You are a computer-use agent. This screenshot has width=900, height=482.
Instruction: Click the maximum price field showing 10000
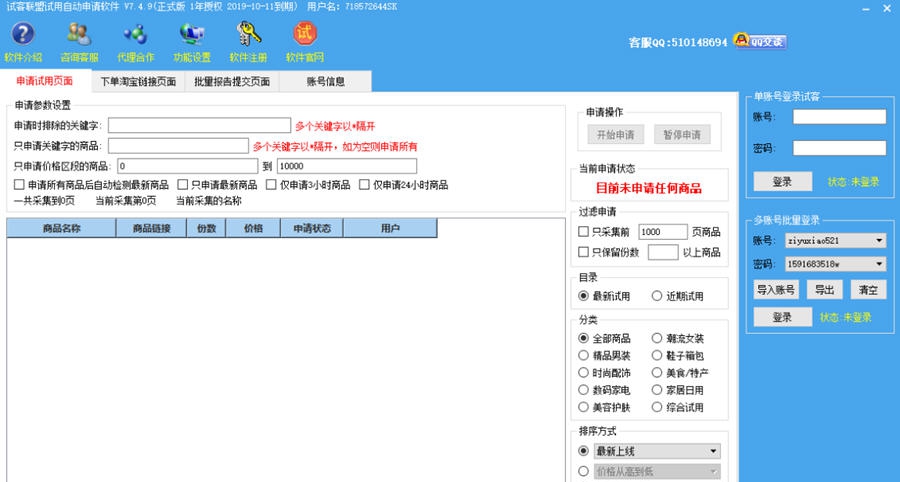pyautogui.click(x=347, y=166)
